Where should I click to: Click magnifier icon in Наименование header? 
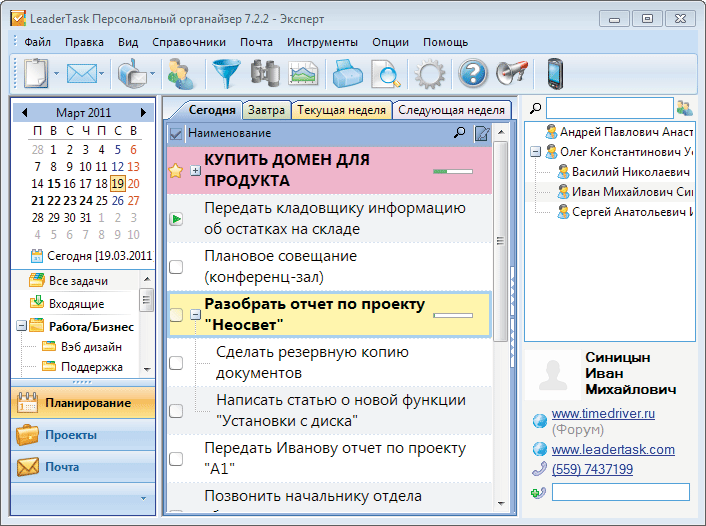pos(459,133)
